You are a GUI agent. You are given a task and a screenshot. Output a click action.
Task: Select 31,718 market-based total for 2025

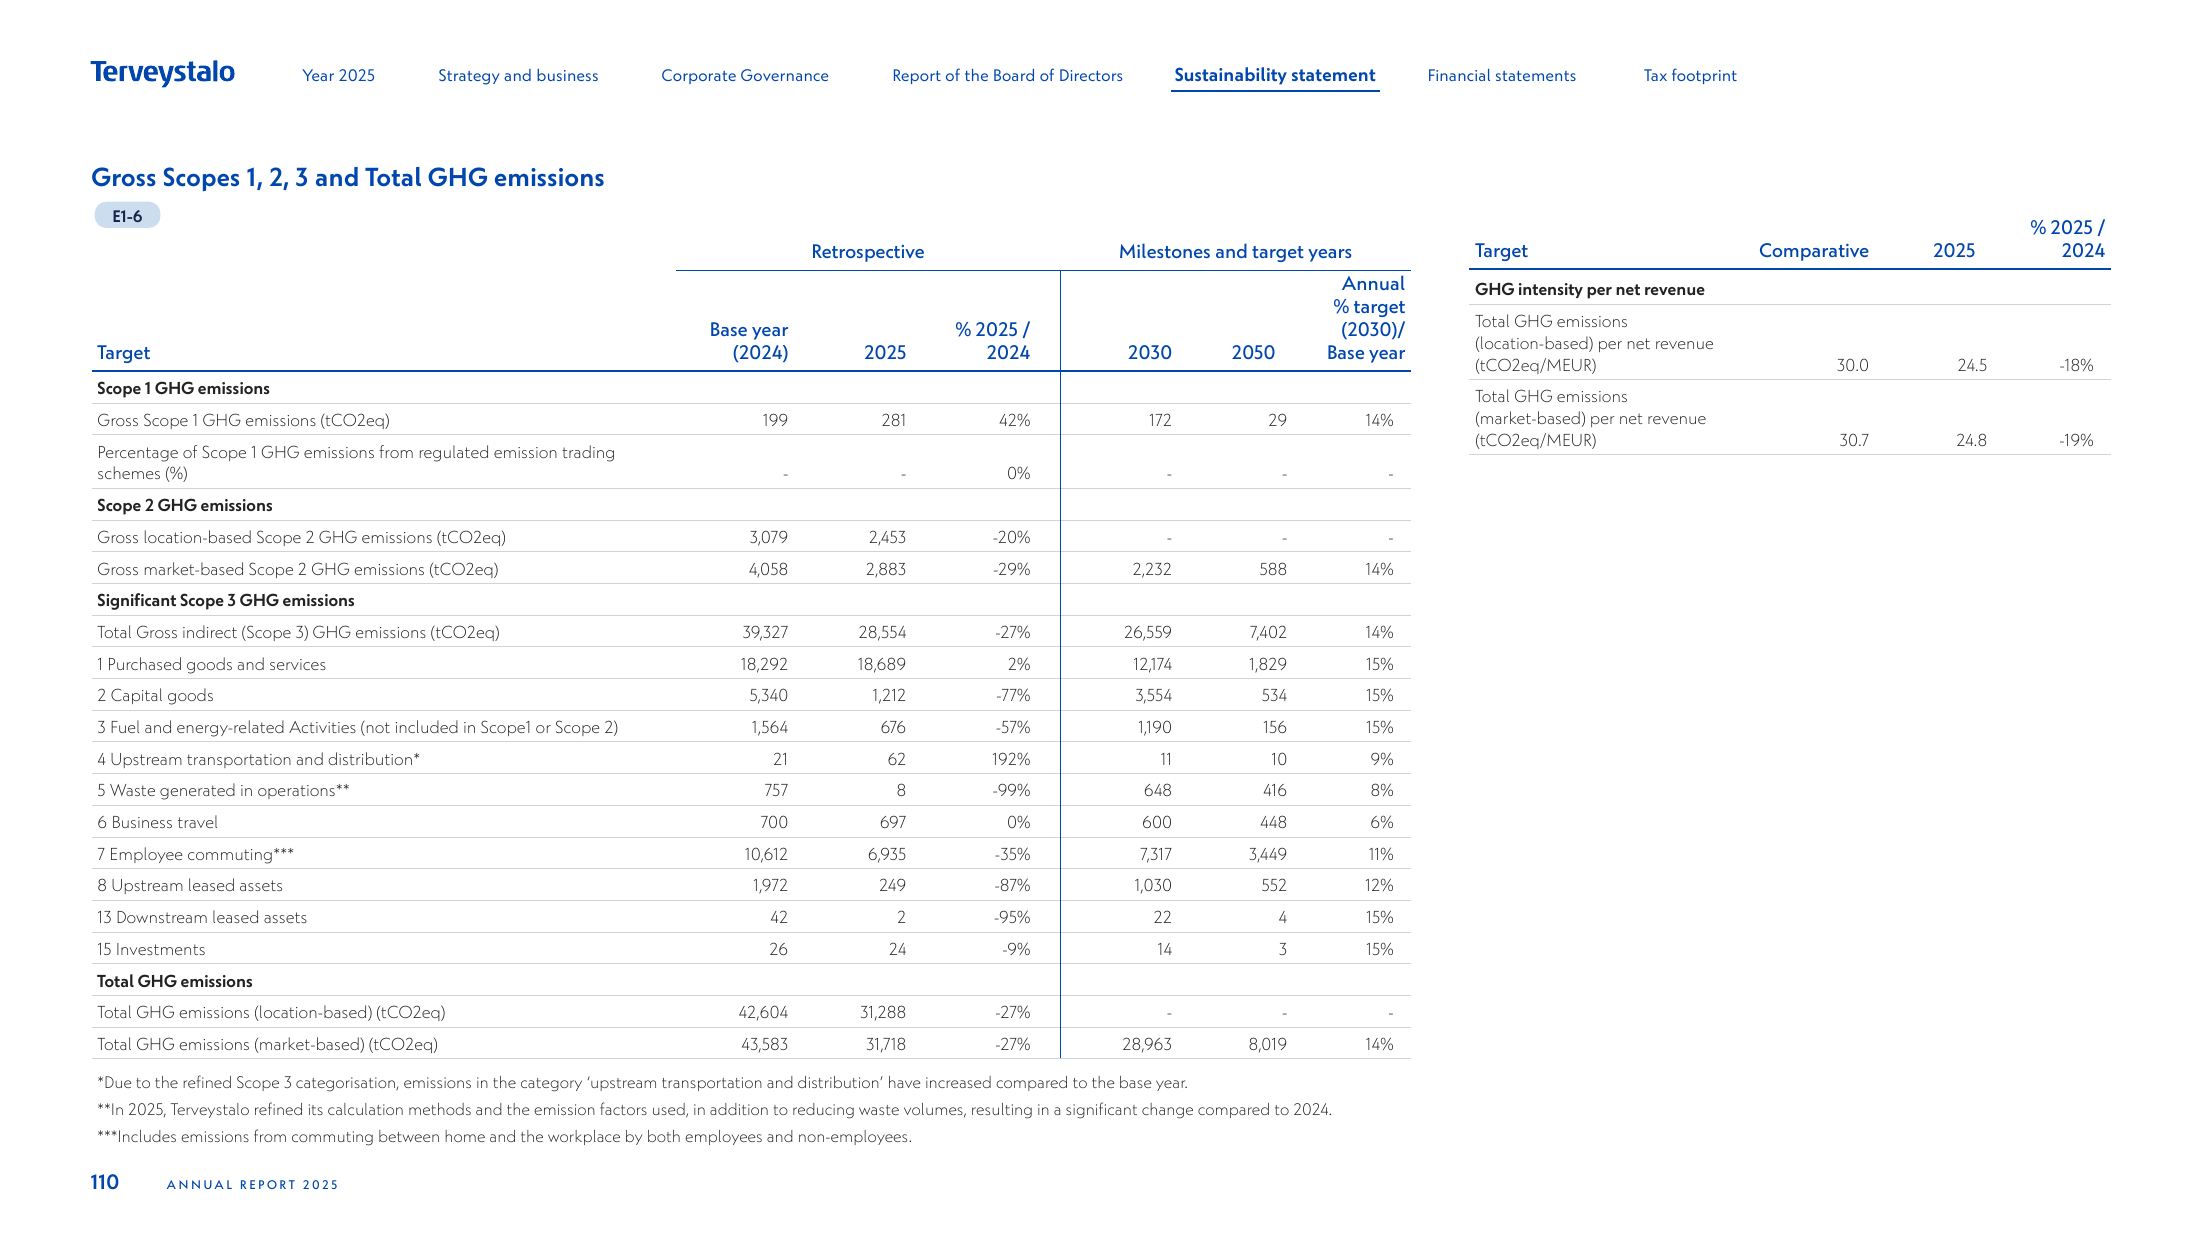(x=885, y=1045)
